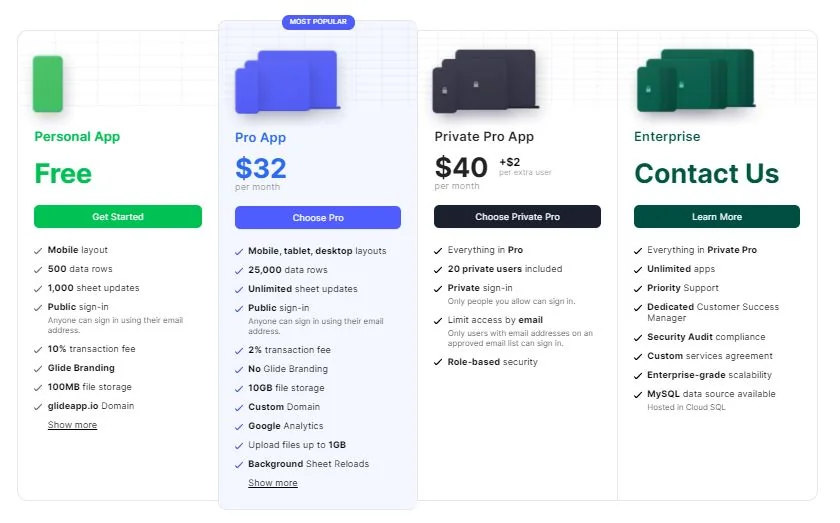
Task: Expand Show more under Pro App
Action: tap(273, 483)
